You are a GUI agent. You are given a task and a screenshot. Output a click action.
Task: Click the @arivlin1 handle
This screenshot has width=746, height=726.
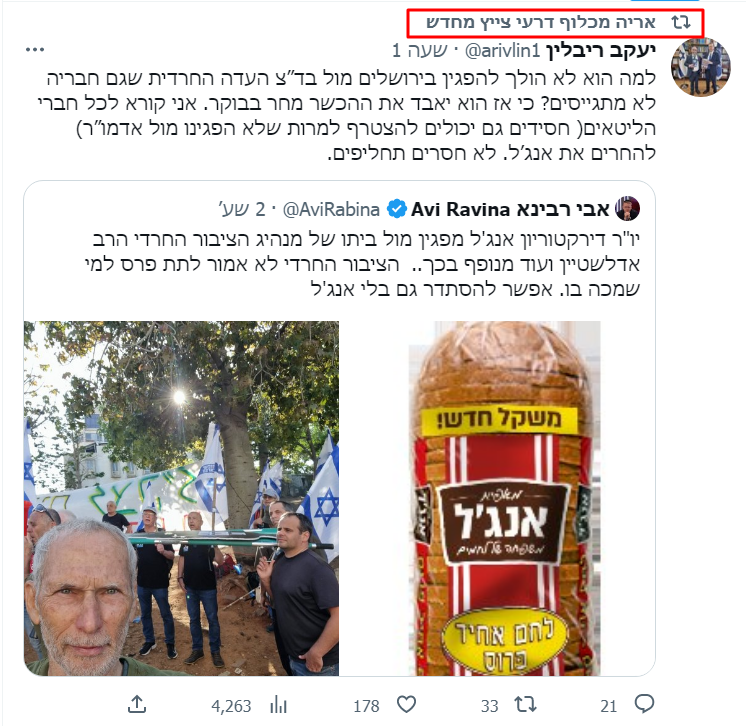pos(502,50)
